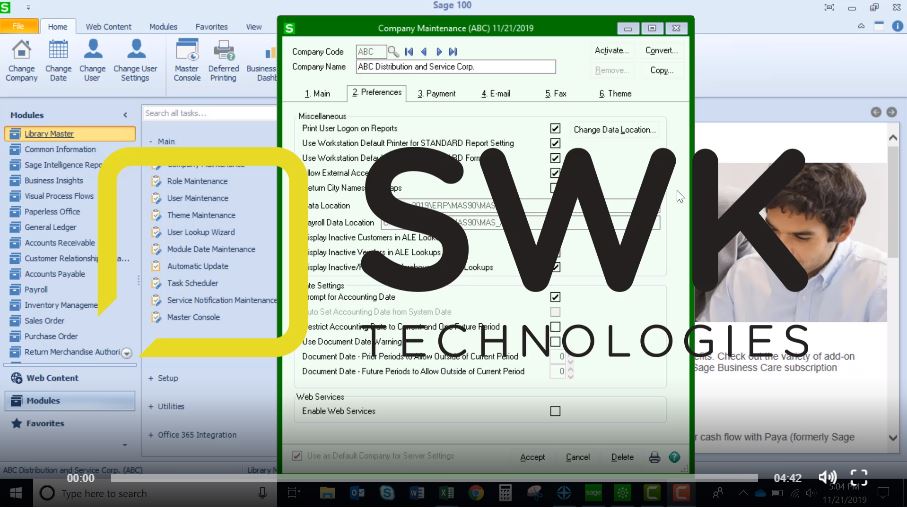Launch the Master Console from the ribbon
Viewport: 907px width, 508px height.
point(187,60)
